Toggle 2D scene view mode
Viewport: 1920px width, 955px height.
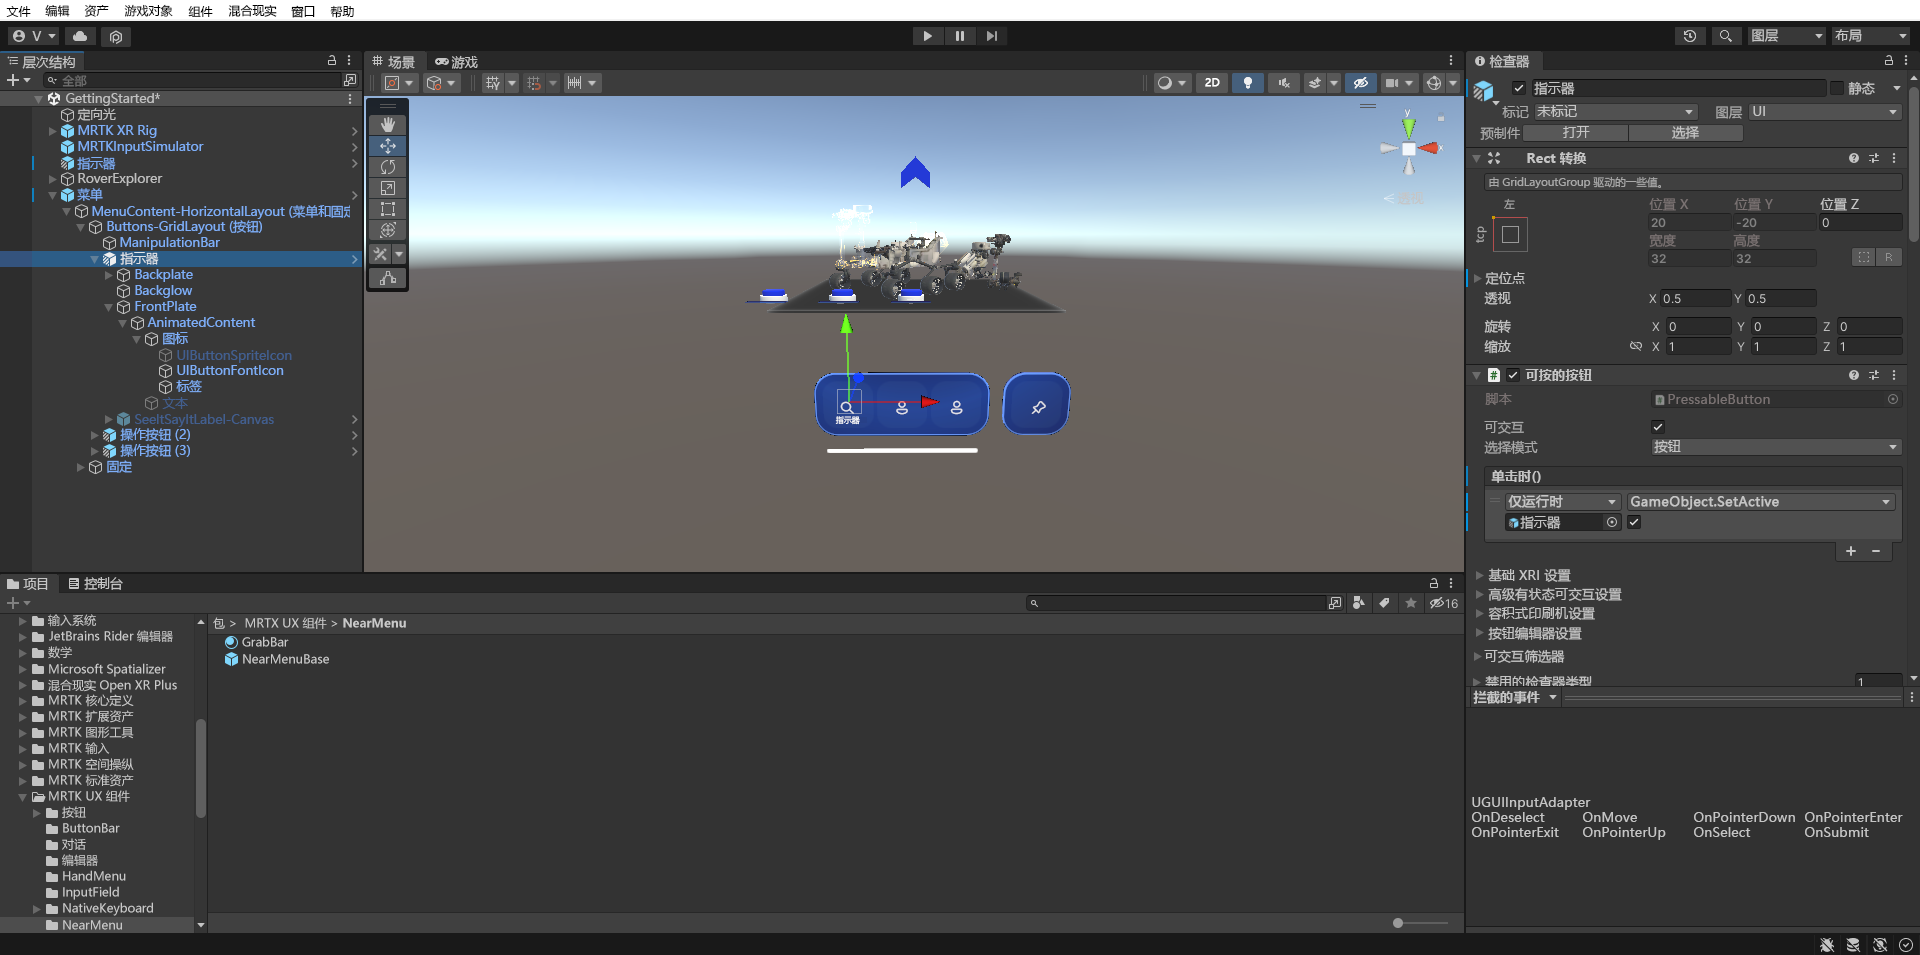pyautogui.click(x=1211, y=83)
